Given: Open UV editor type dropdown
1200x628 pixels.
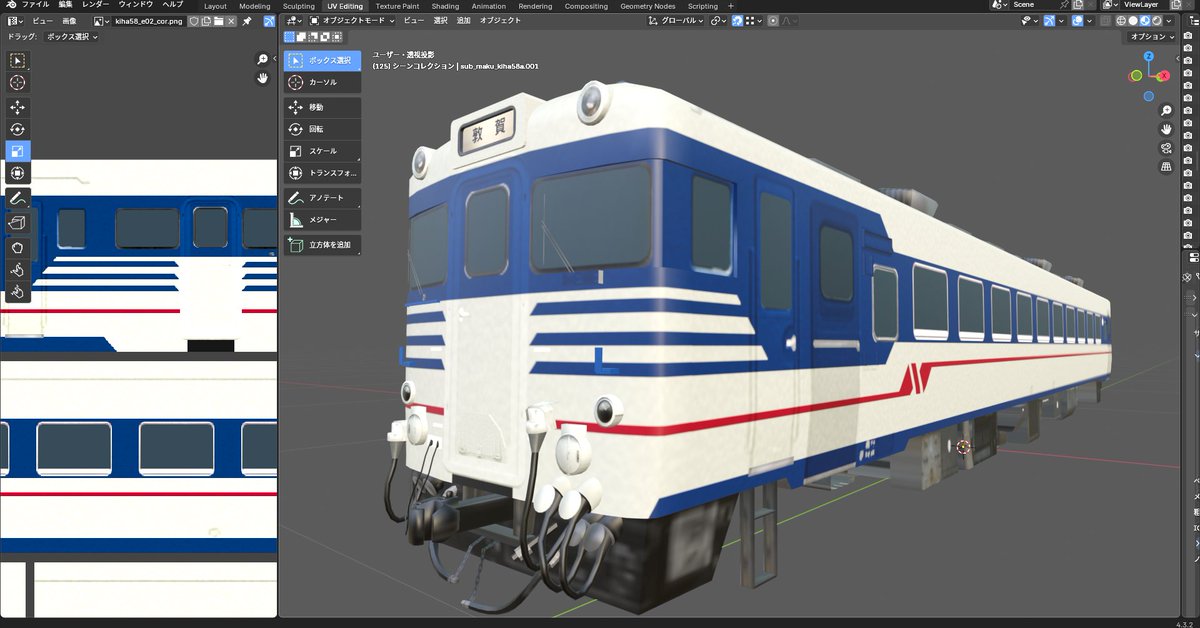Looking at the screenshot, I should pos(15,21).
